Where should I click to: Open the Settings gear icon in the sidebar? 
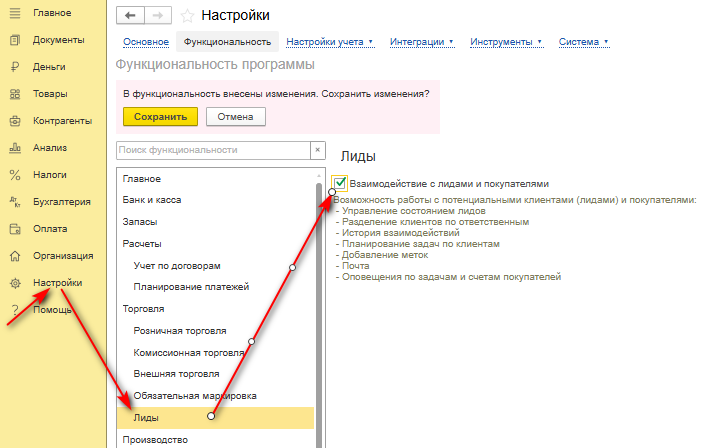[15, 282]
